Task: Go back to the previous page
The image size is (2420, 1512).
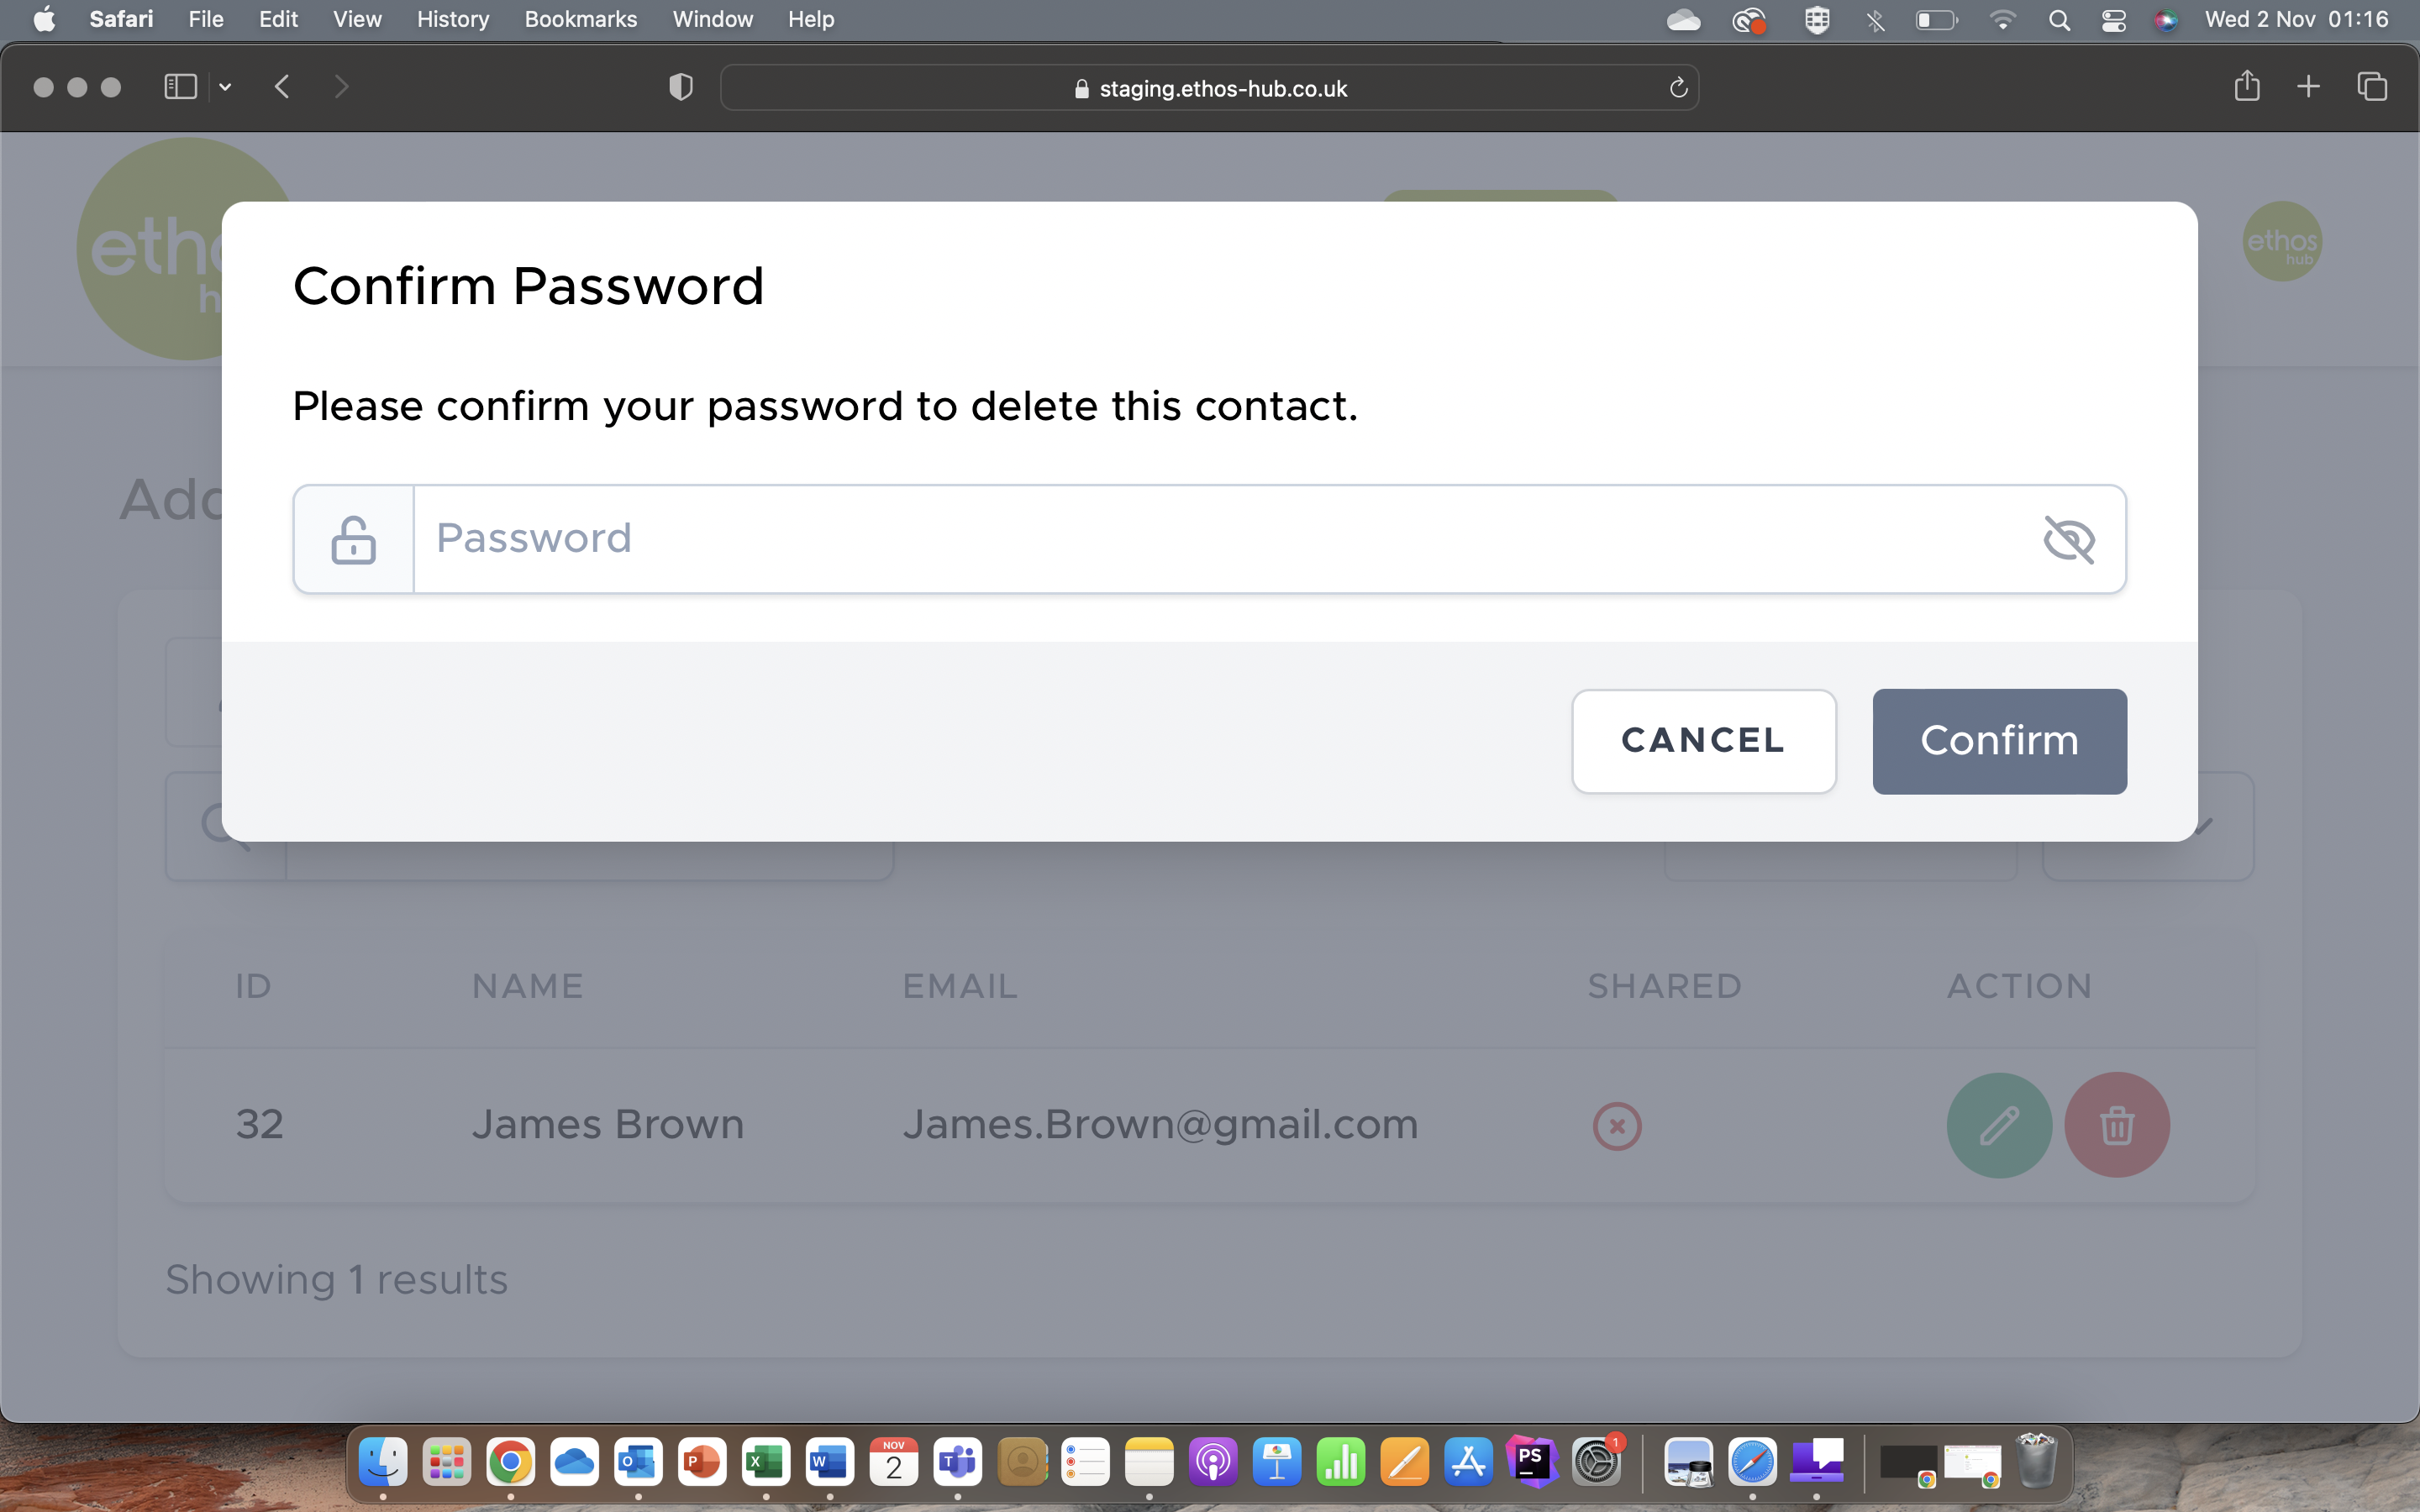Action: point(282,87)
